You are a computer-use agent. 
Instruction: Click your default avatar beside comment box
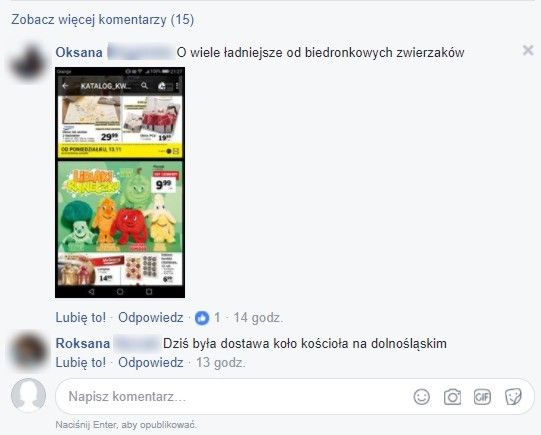pos(28,395)
